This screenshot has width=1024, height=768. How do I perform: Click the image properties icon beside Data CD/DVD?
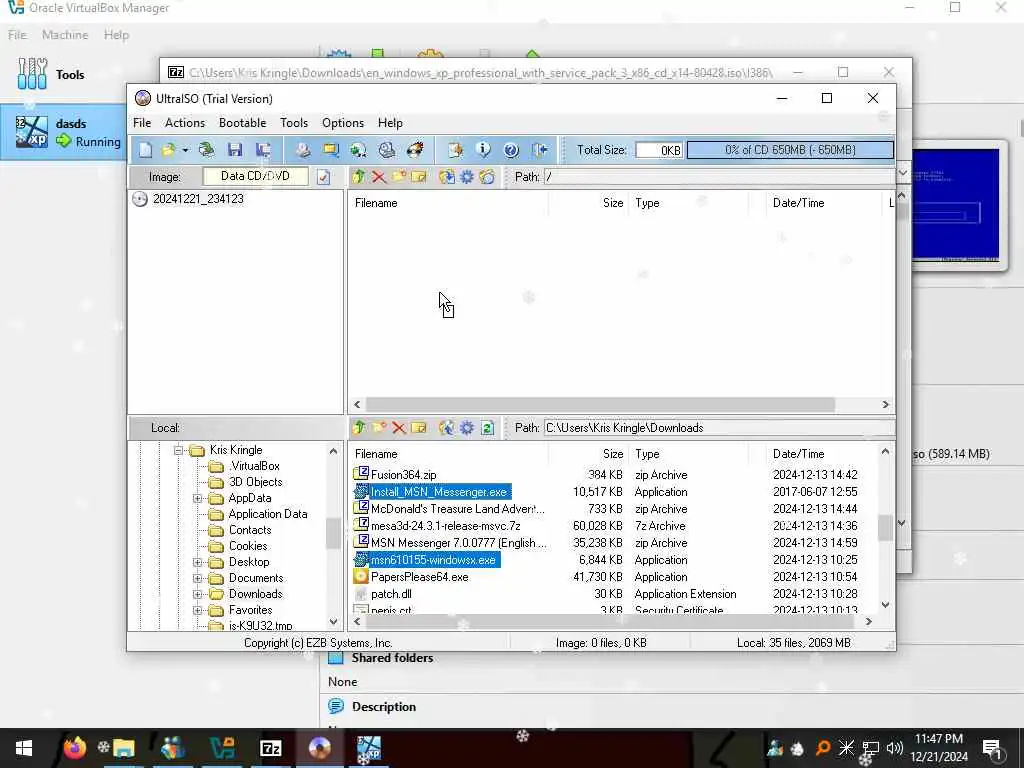point(323,177)
